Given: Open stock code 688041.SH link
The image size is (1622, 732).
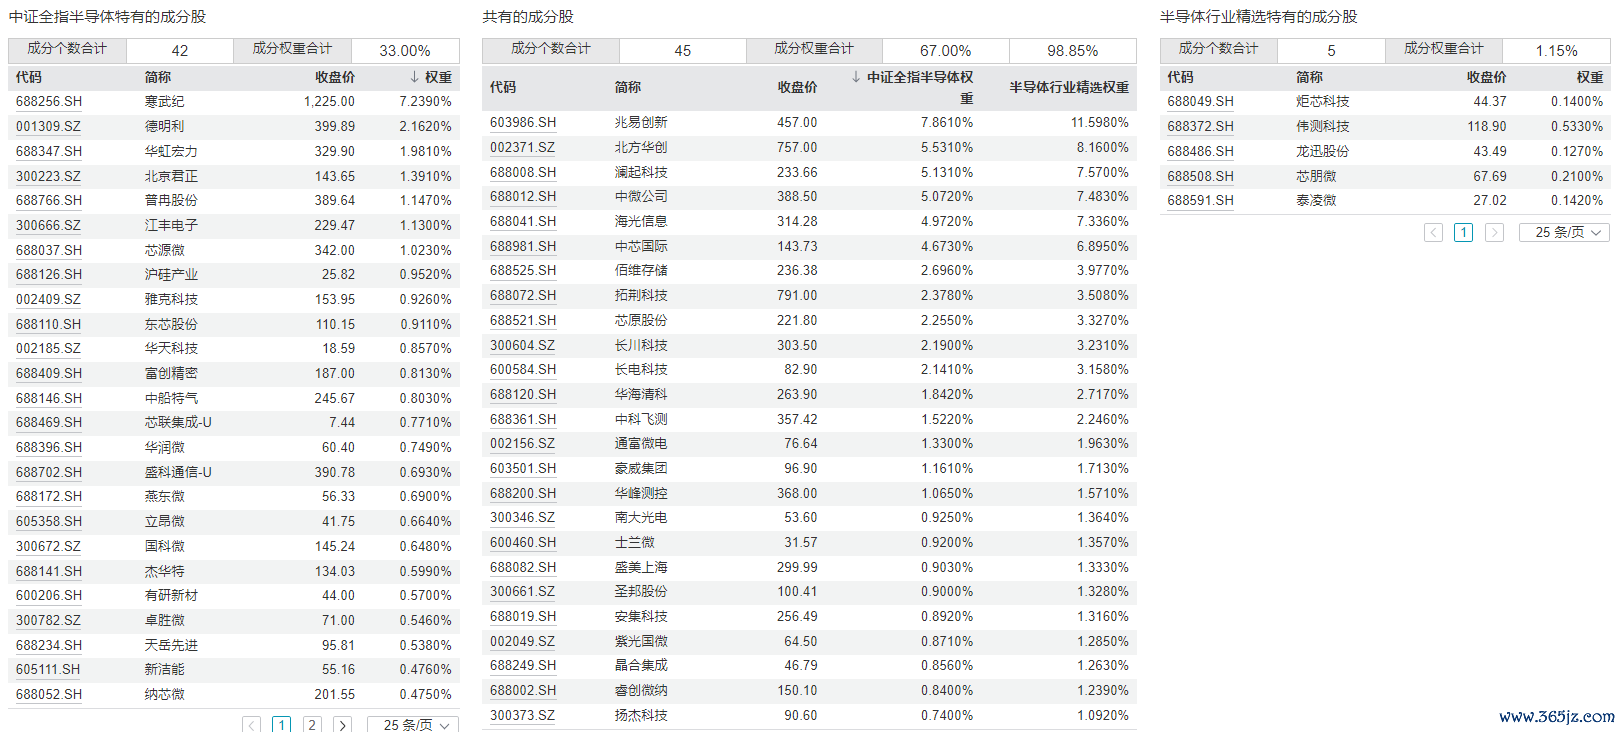Looking at the screenshot, I should tap(523, 221).
